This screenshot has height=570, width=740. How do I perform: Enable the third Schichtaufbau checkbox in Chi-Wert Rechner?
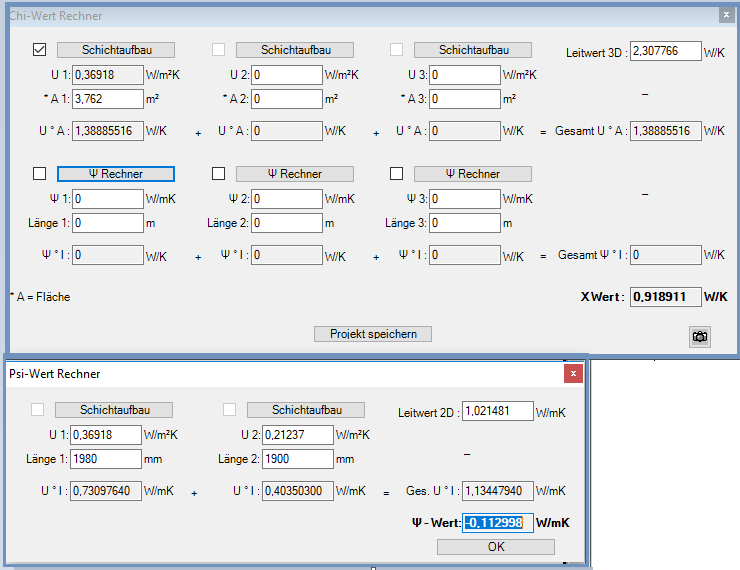tap(396, 50)
